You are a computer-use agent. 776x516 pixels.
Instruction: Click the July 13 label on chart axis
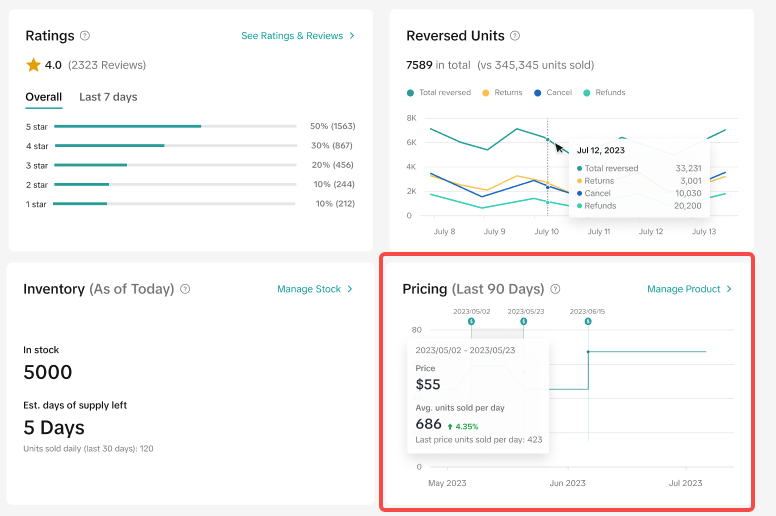point(703,231)
